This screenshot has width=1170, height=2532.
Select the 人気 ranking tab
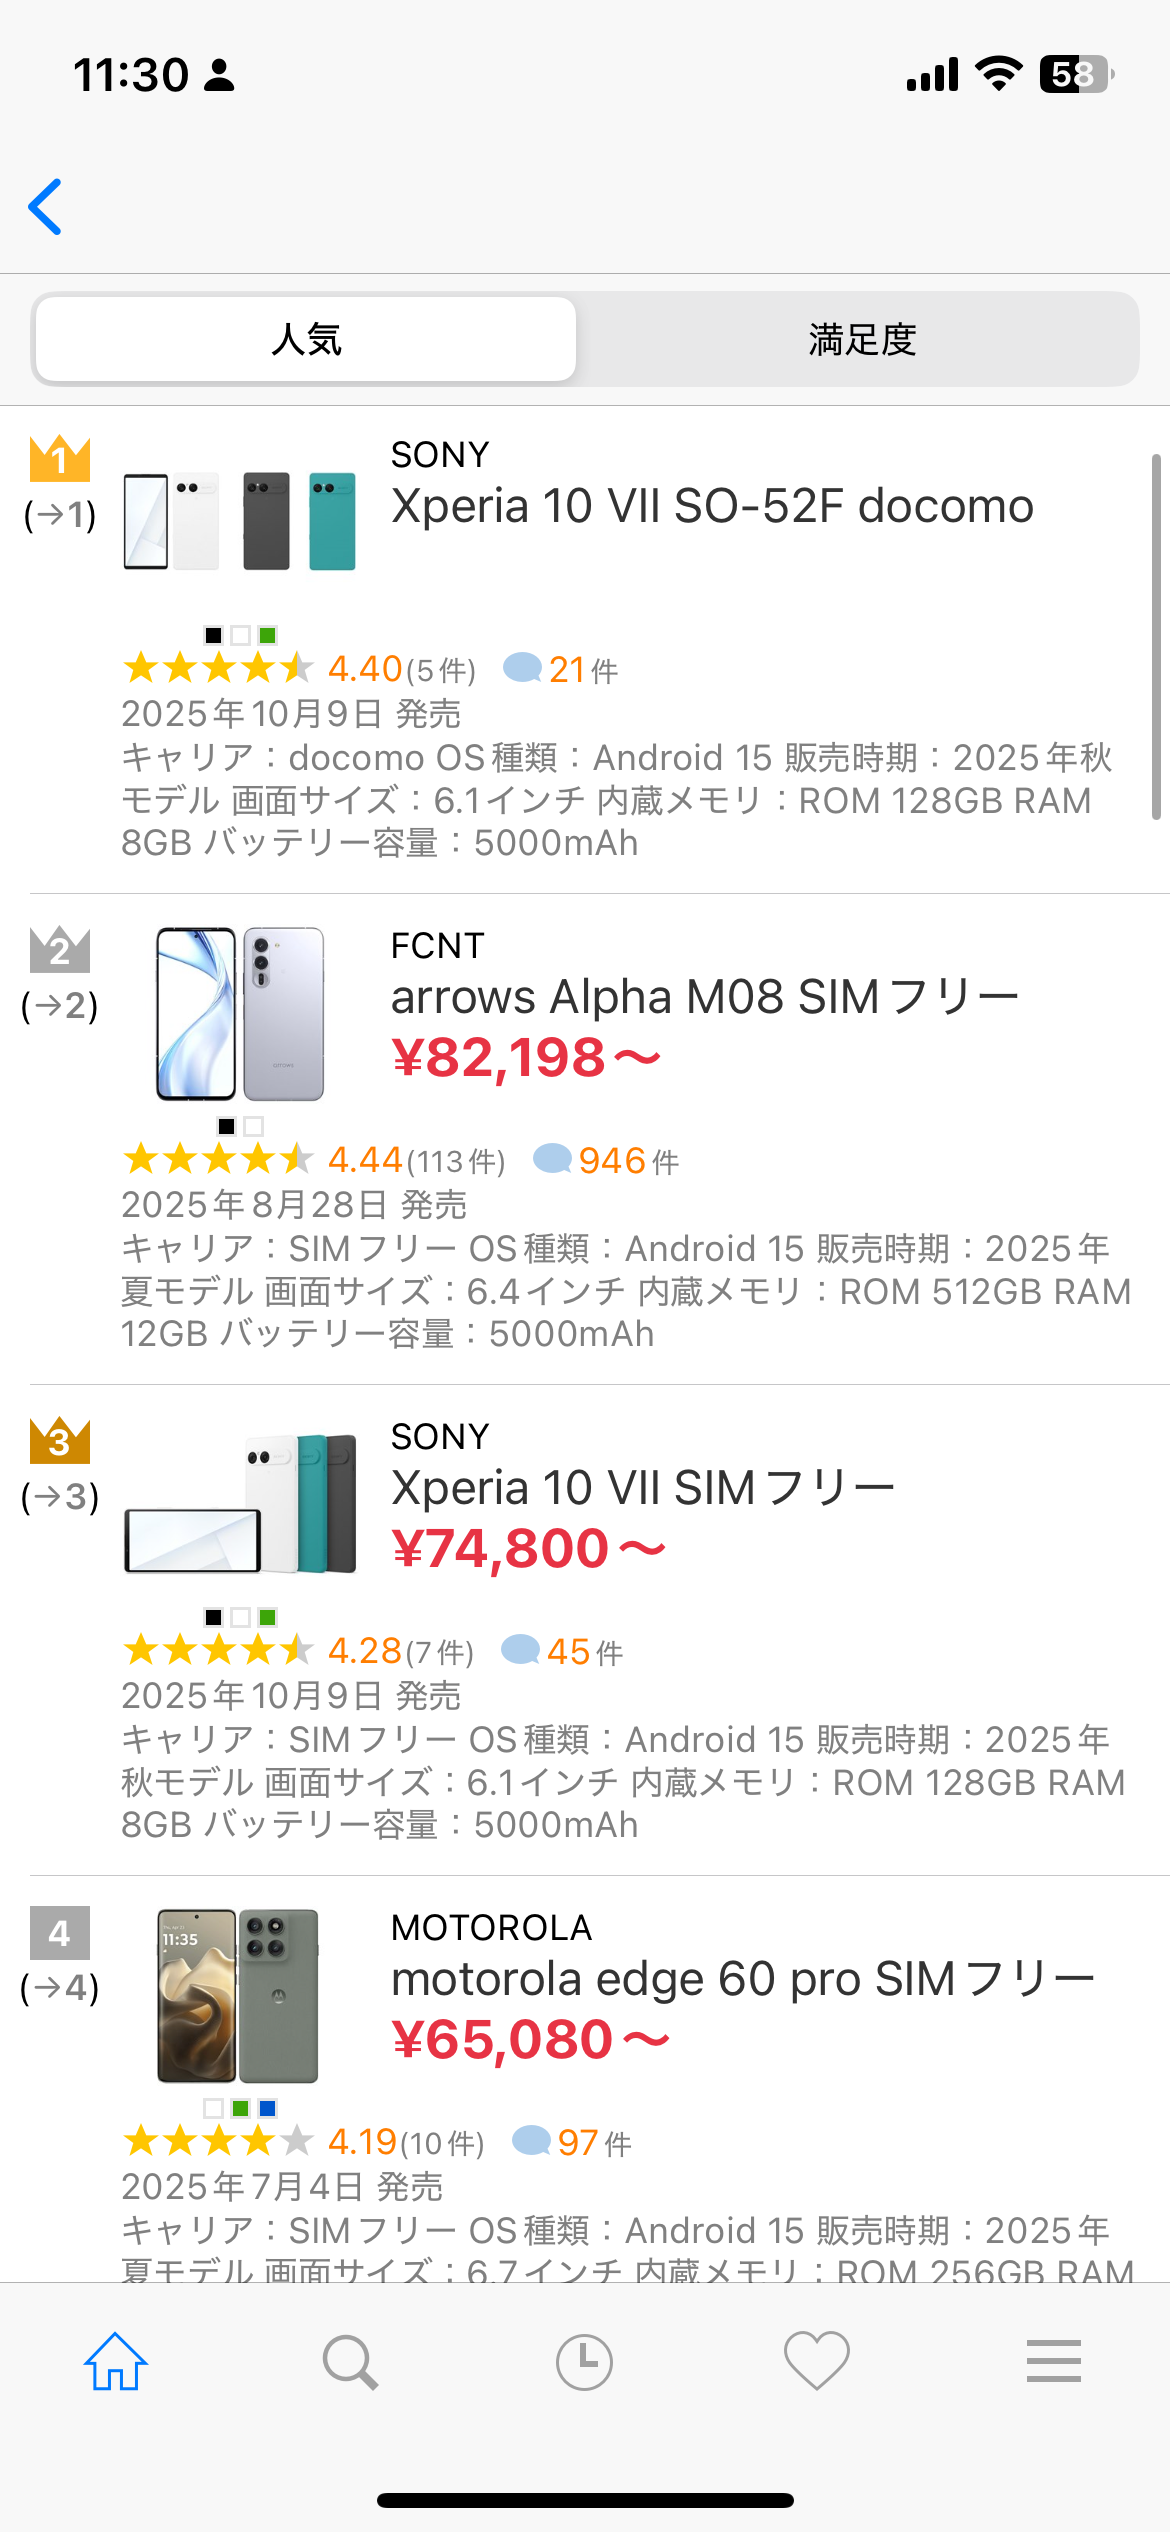[x=306, y=340]
